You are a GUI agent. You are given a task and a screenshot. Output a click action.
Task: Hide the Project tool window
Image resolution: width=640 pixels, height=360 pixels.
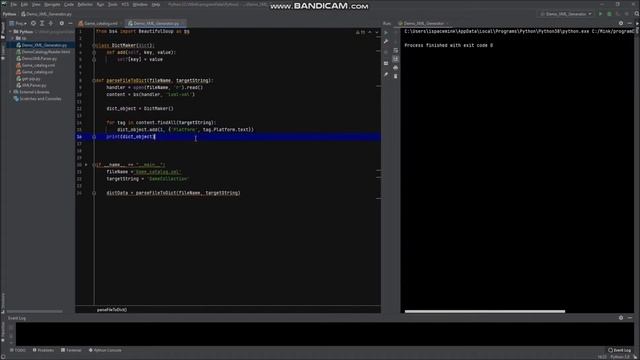click(70, 23)
